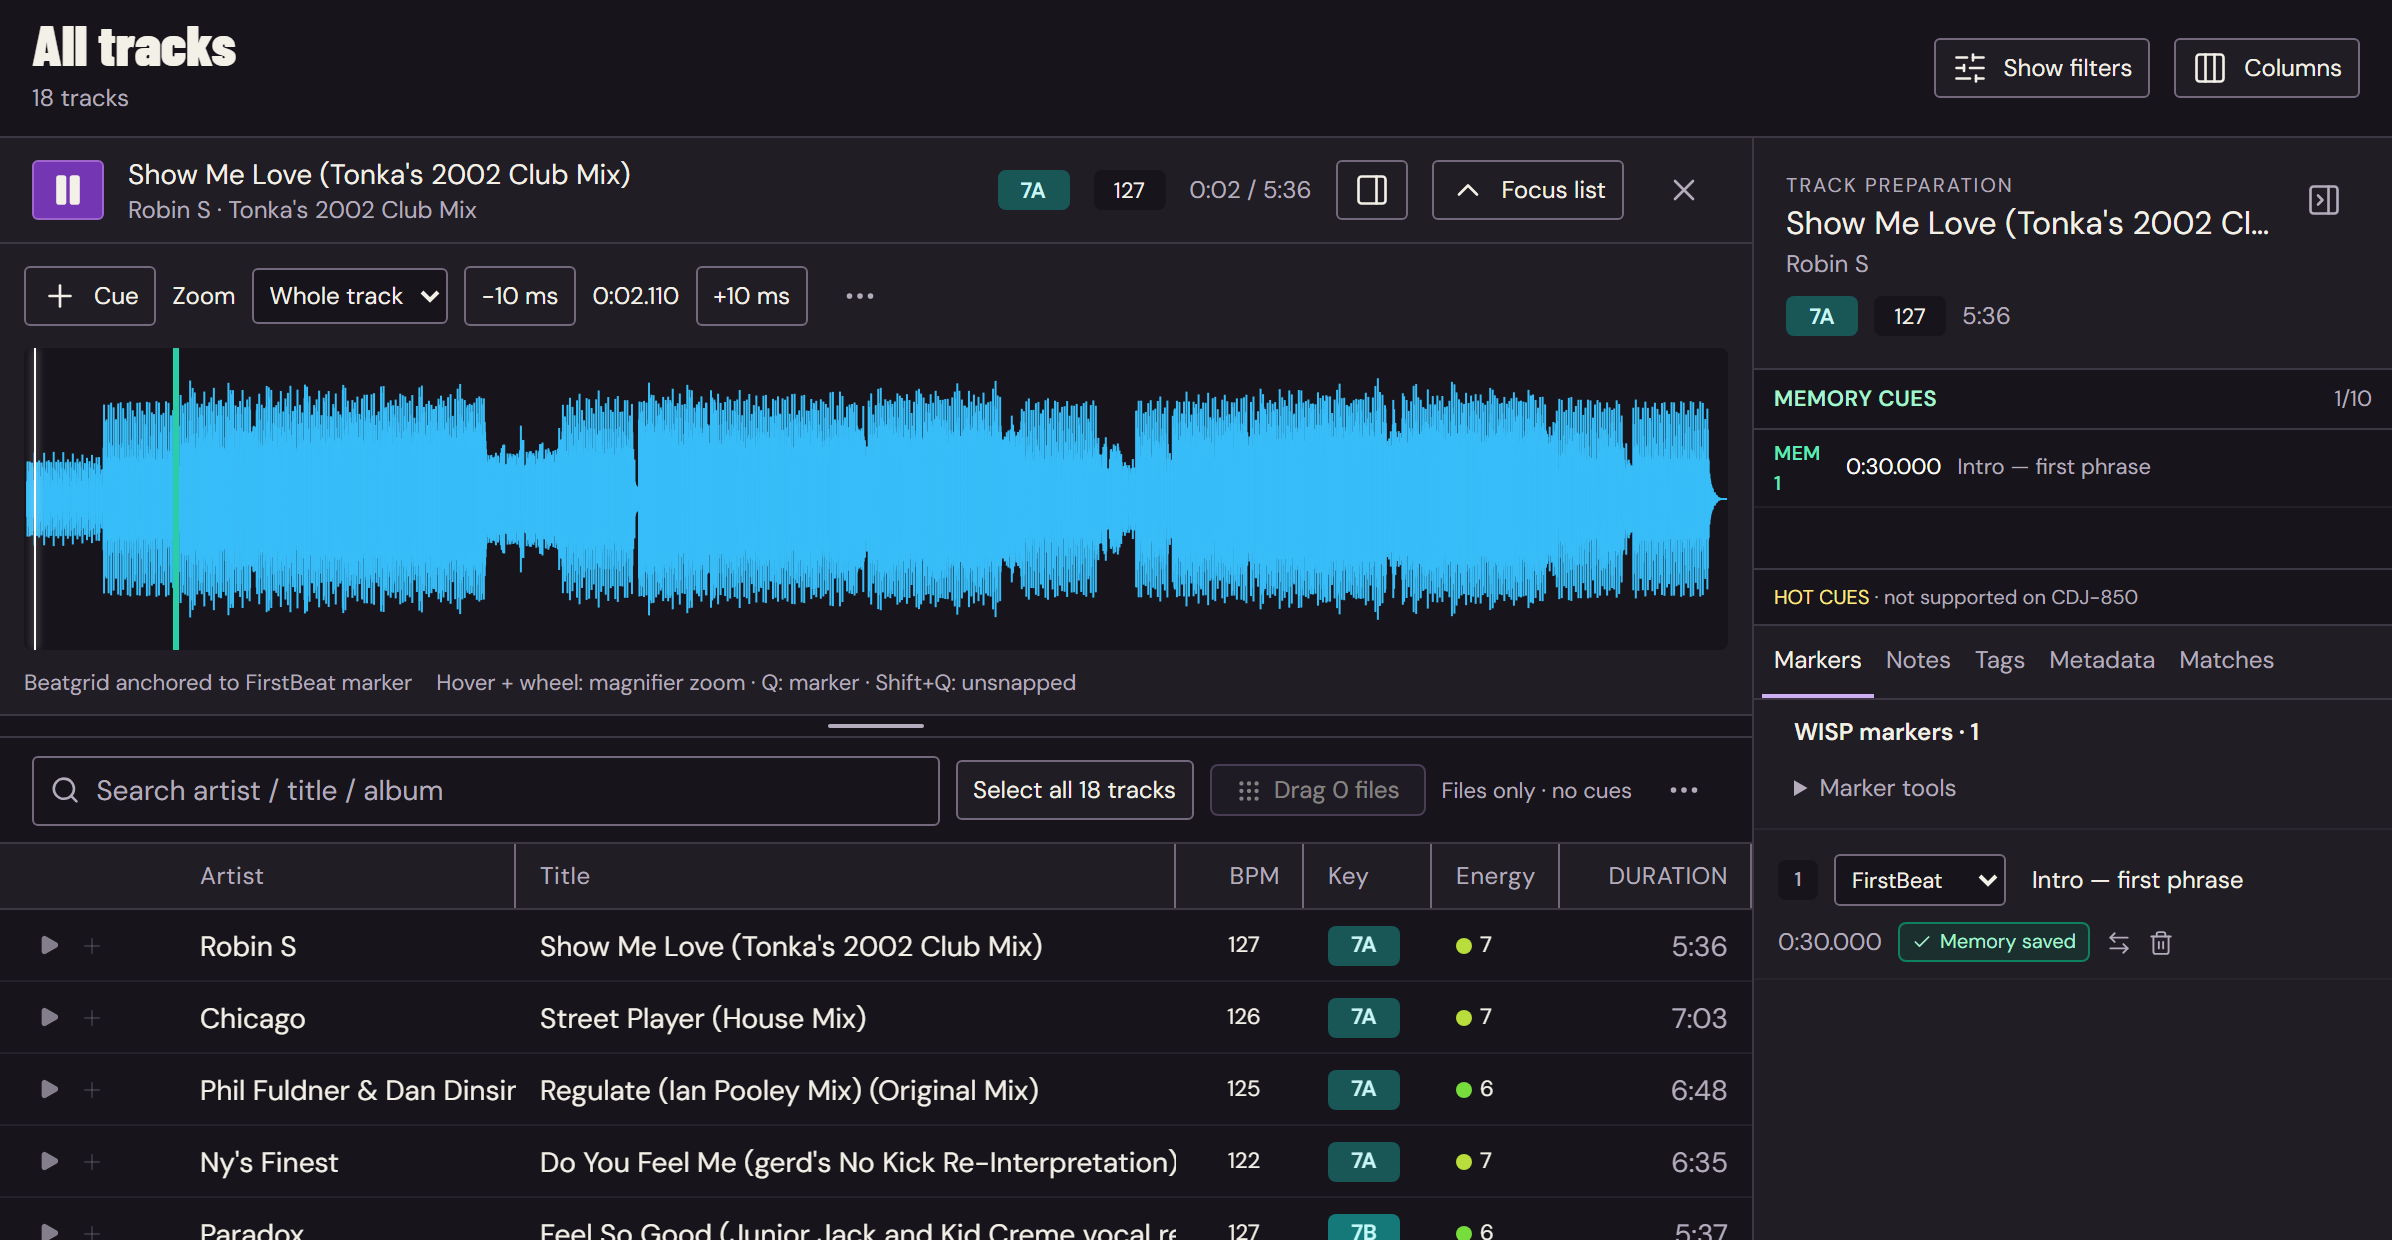Click the Memory saved status badge
The image size is (2392, 1240).
[1994, 942]
